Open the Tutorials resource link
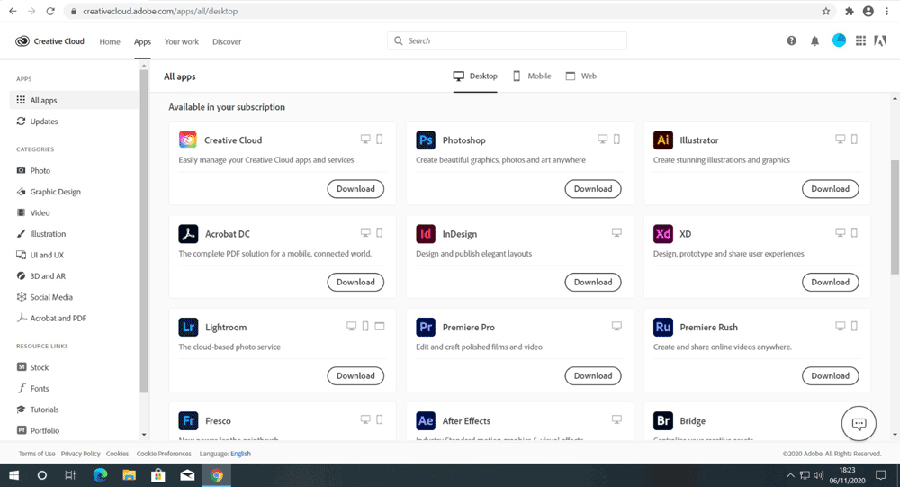900x487 pixels. click(x=37, y=409)
